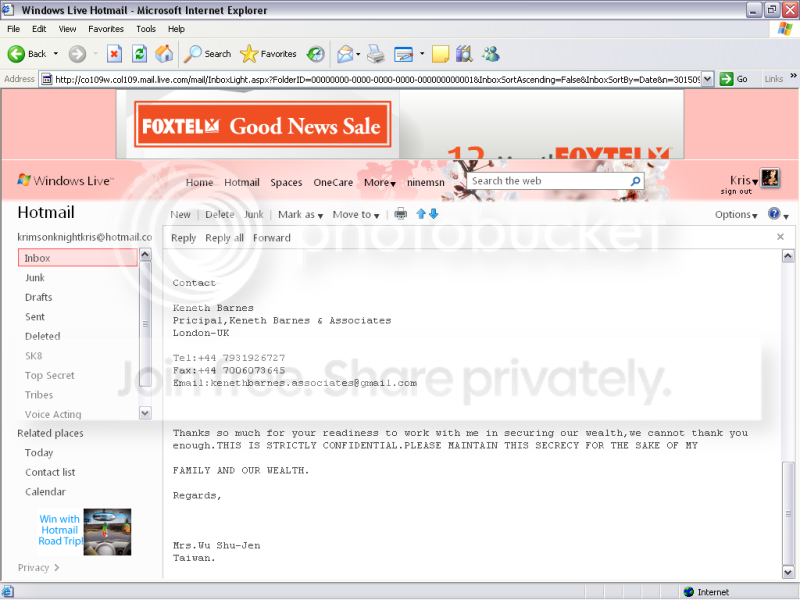Mark the message as Junk
The width and height of the screenshot is (800, 600).
tap(254, 215)
